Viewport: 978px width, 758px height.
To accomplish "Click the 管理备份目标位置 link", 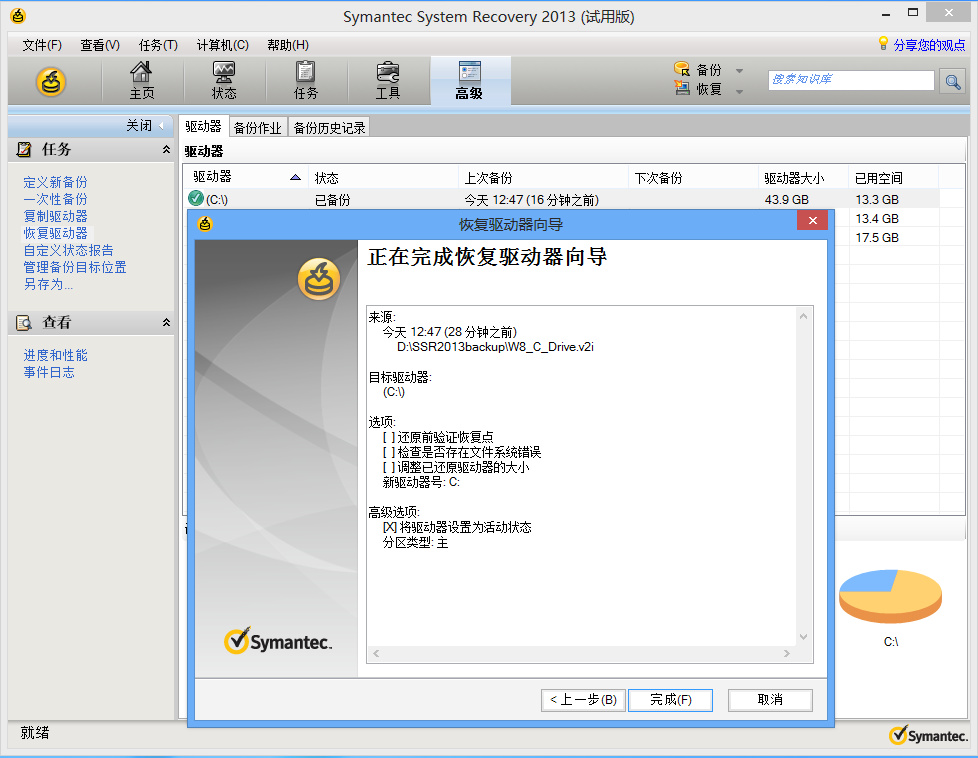I will [x=75, y=267].
